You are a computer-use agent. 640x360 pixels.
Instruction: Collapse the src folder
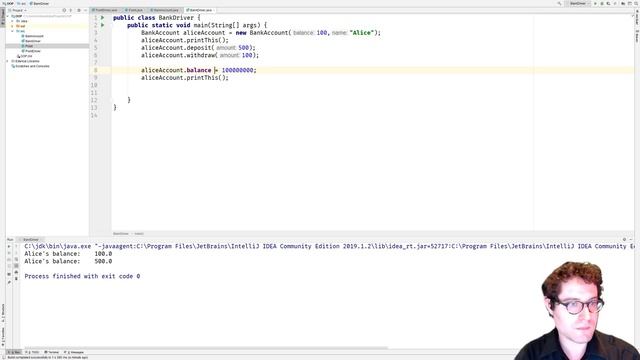click(x=13, y=31)
